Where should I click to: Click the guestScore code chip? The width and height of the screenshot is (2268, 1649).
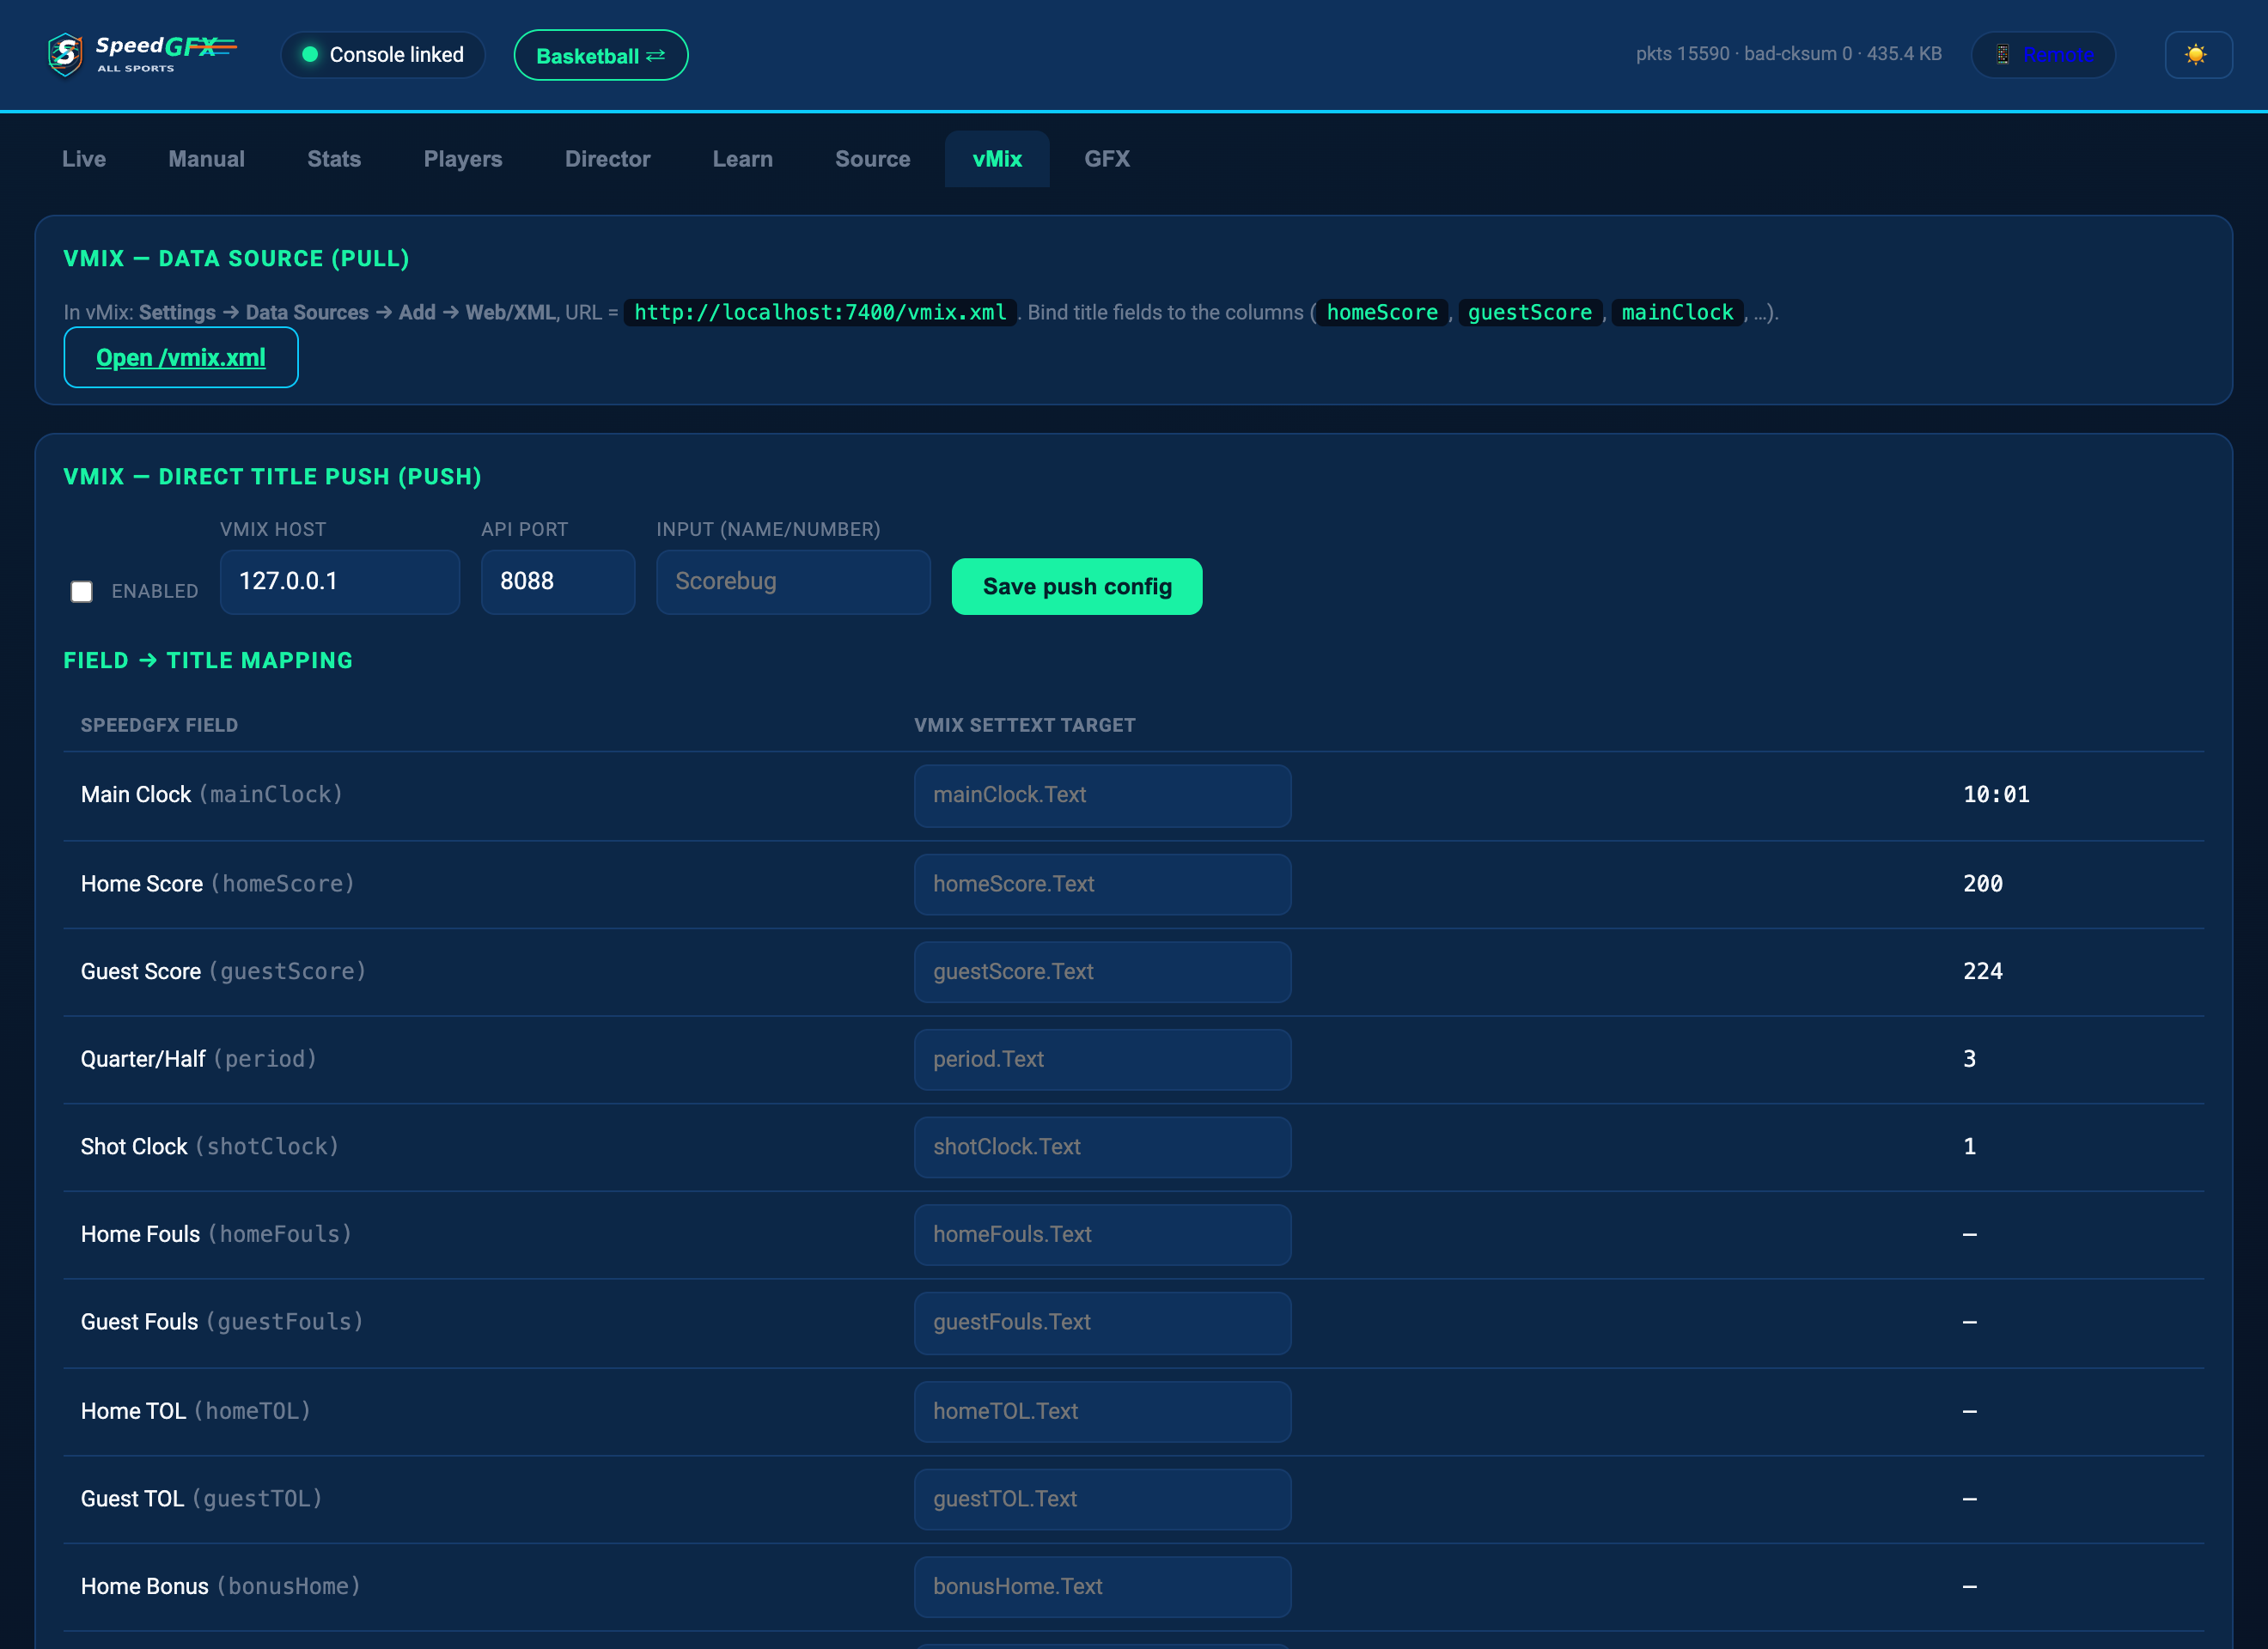[x=1530, y=312]
